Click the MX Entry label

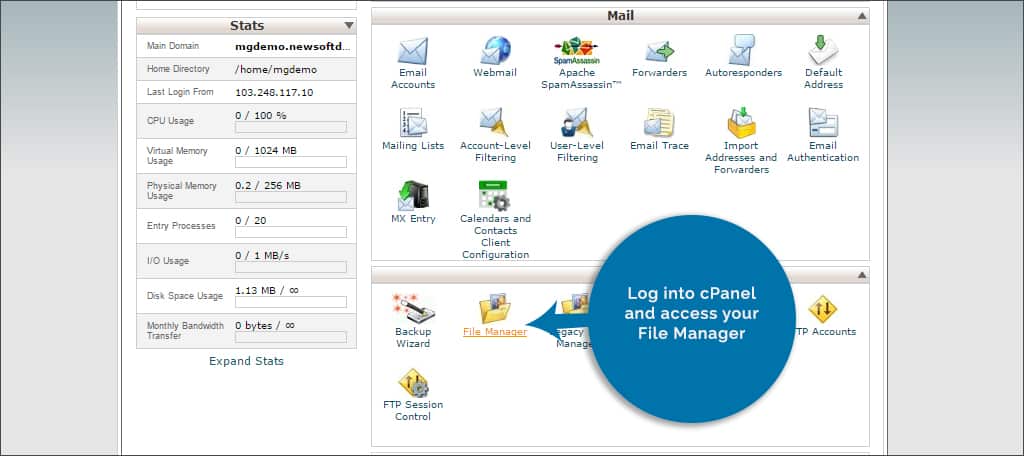(x=413, y=218)
